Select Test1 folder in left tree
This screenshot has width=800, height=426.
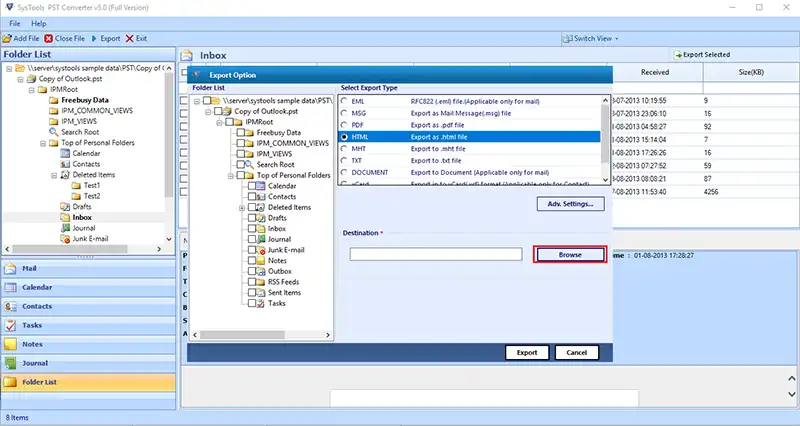pyautogui.click(x=92, y=185)
